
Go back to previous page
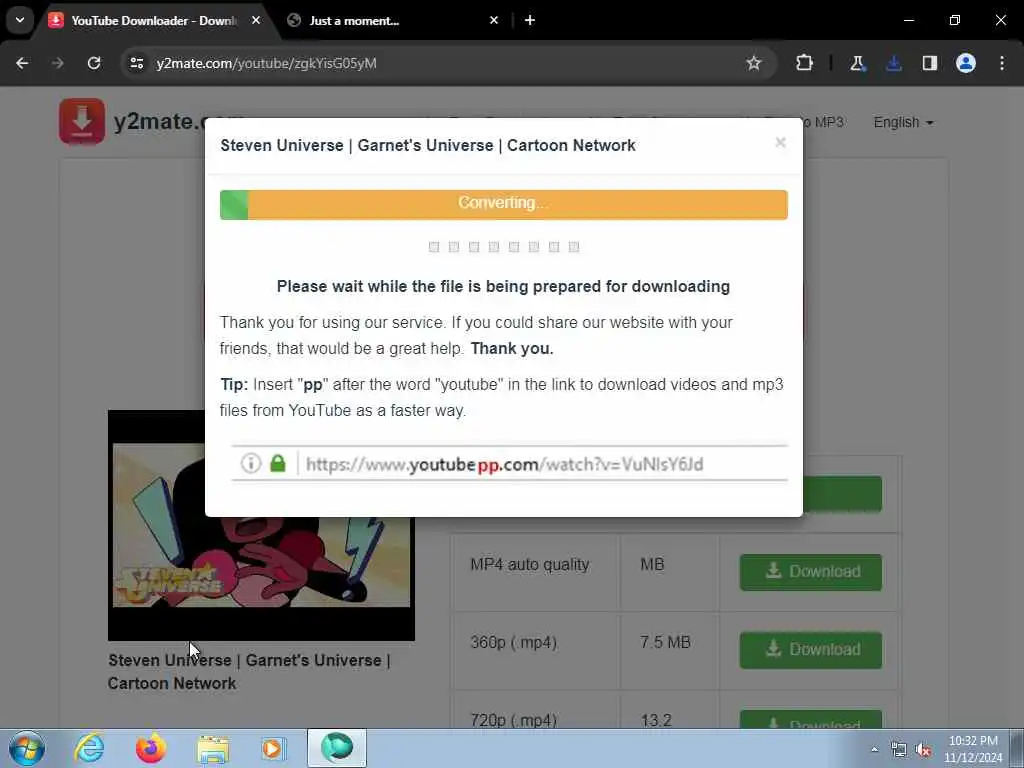pyautogui.click(x=22, y=63)
